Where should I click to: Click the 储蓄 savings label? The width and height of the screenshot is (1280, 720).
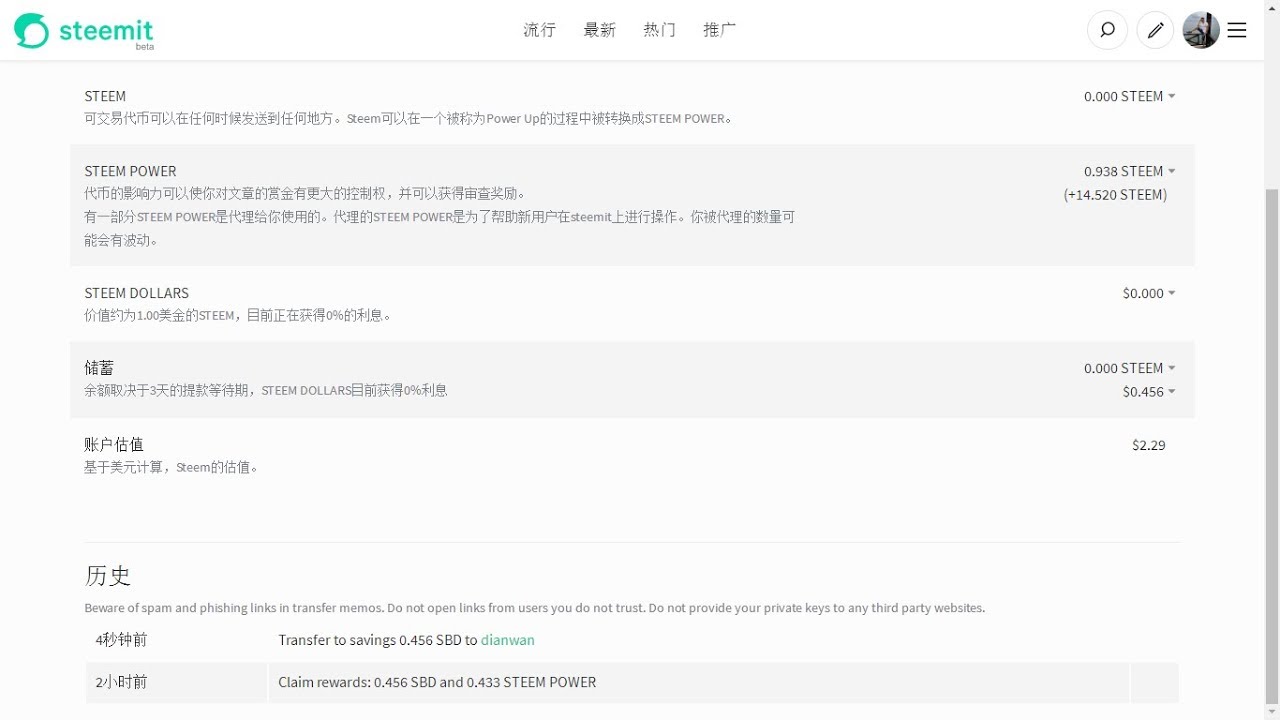click(x=99, y=368)
